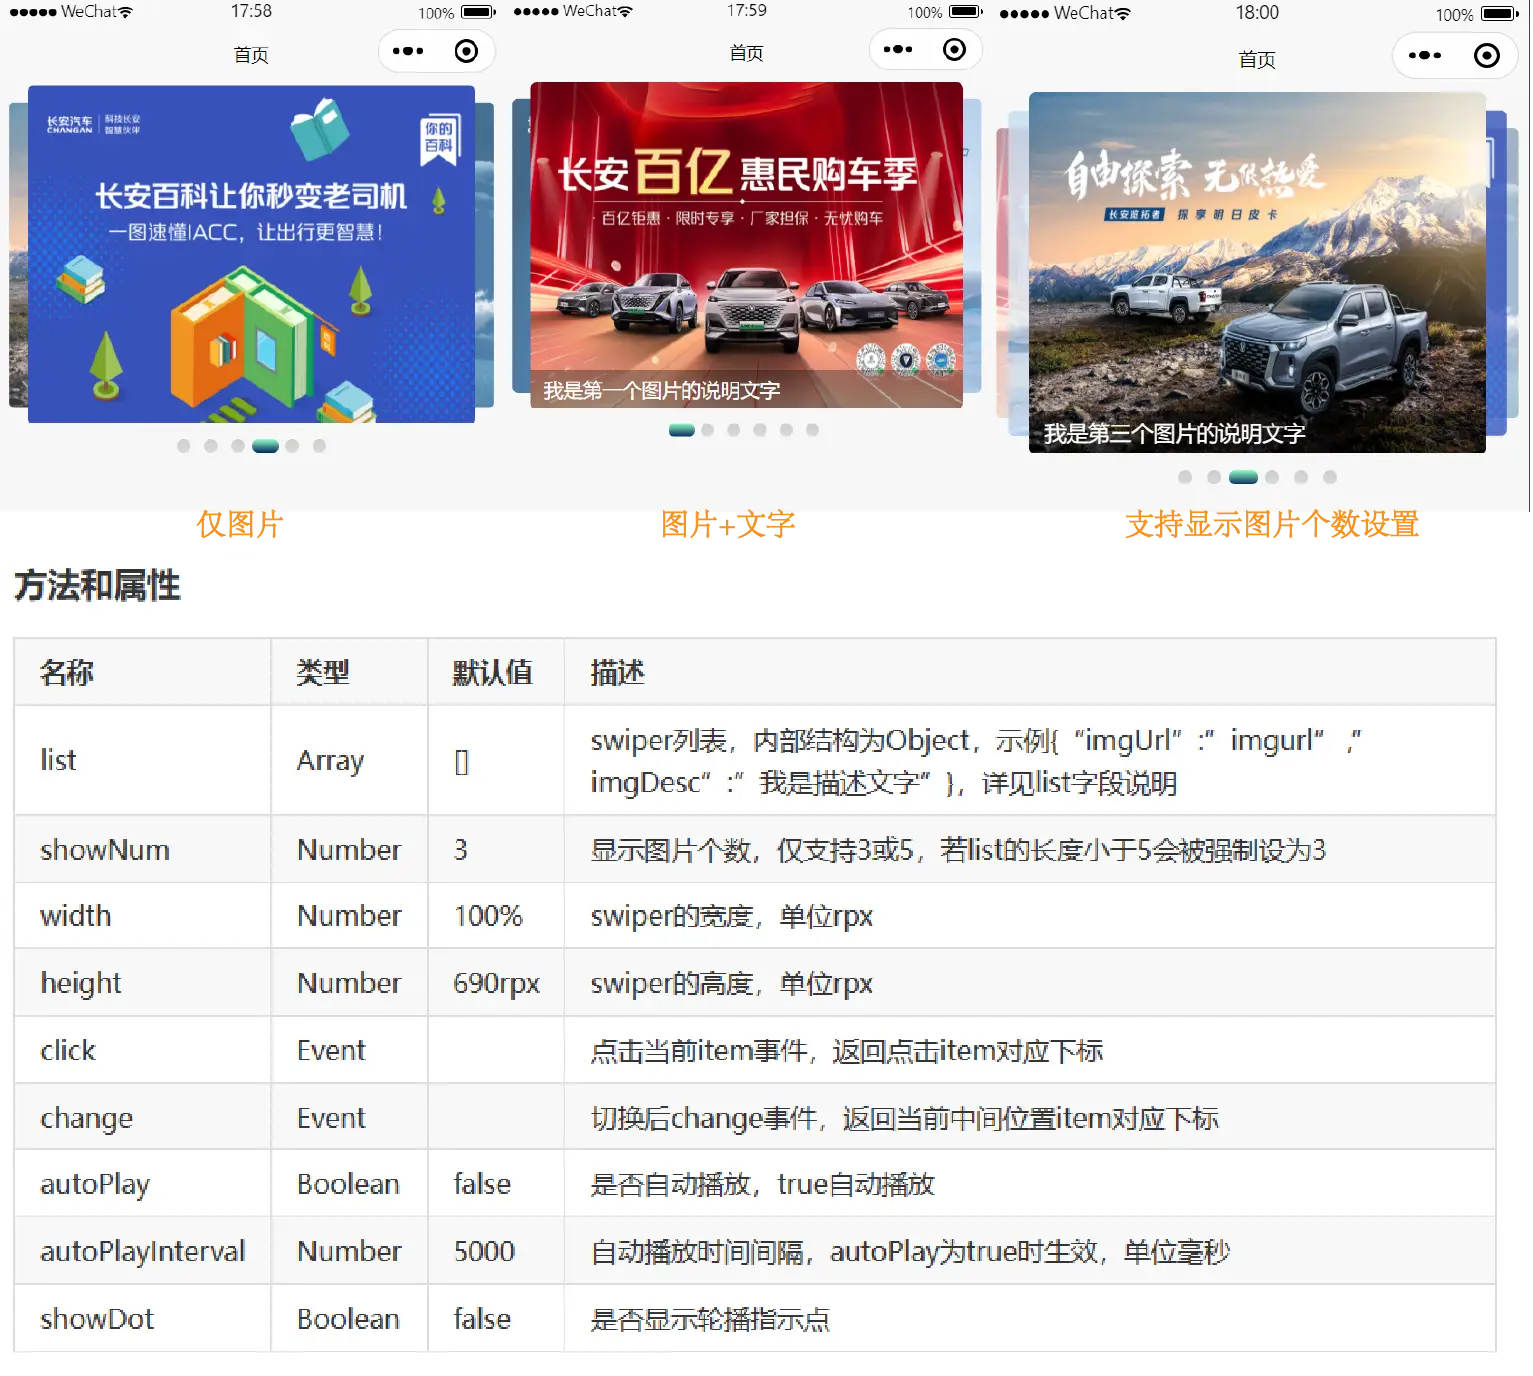Select the active green dot under the red banner
The height and width of the screenshot is (1376, 1533).
(681, 430)
